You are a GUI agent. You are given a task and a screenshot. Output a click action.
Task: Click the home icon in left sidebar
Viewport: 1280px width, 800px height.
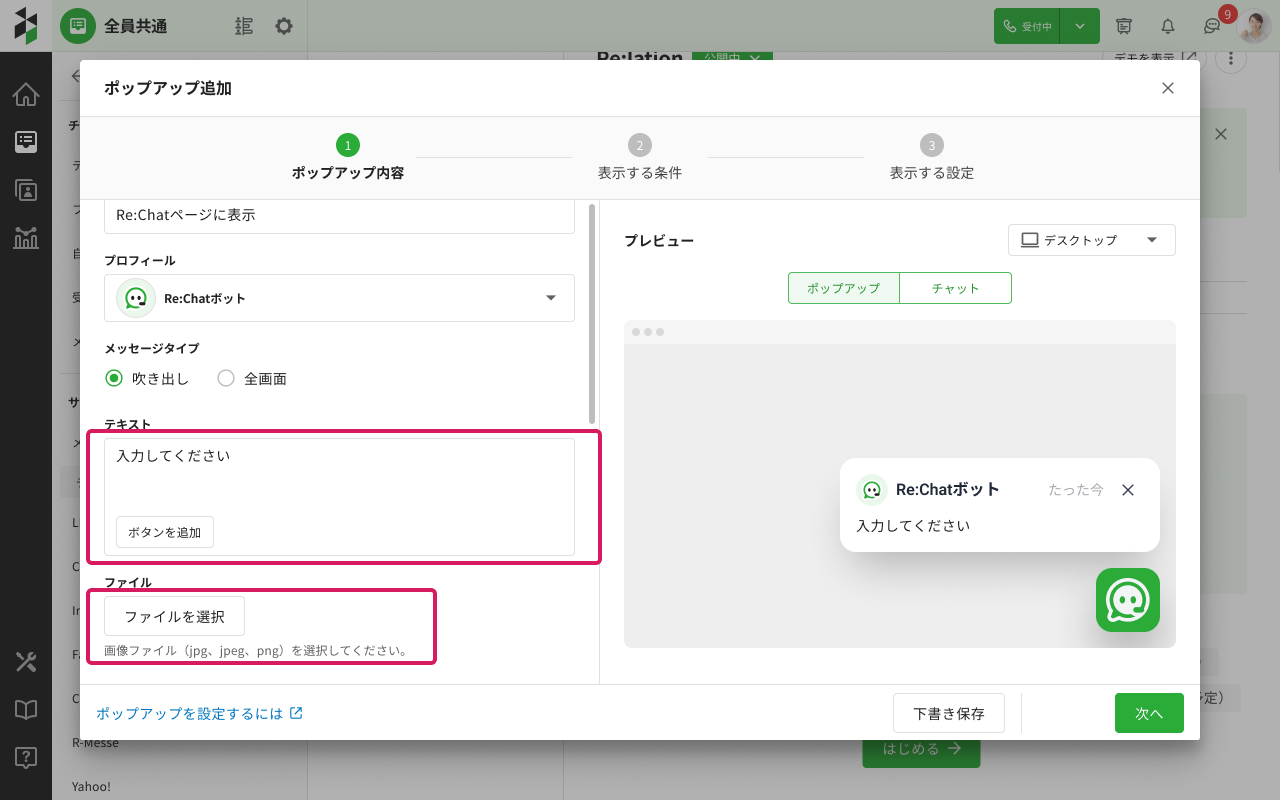click(26, 95)
